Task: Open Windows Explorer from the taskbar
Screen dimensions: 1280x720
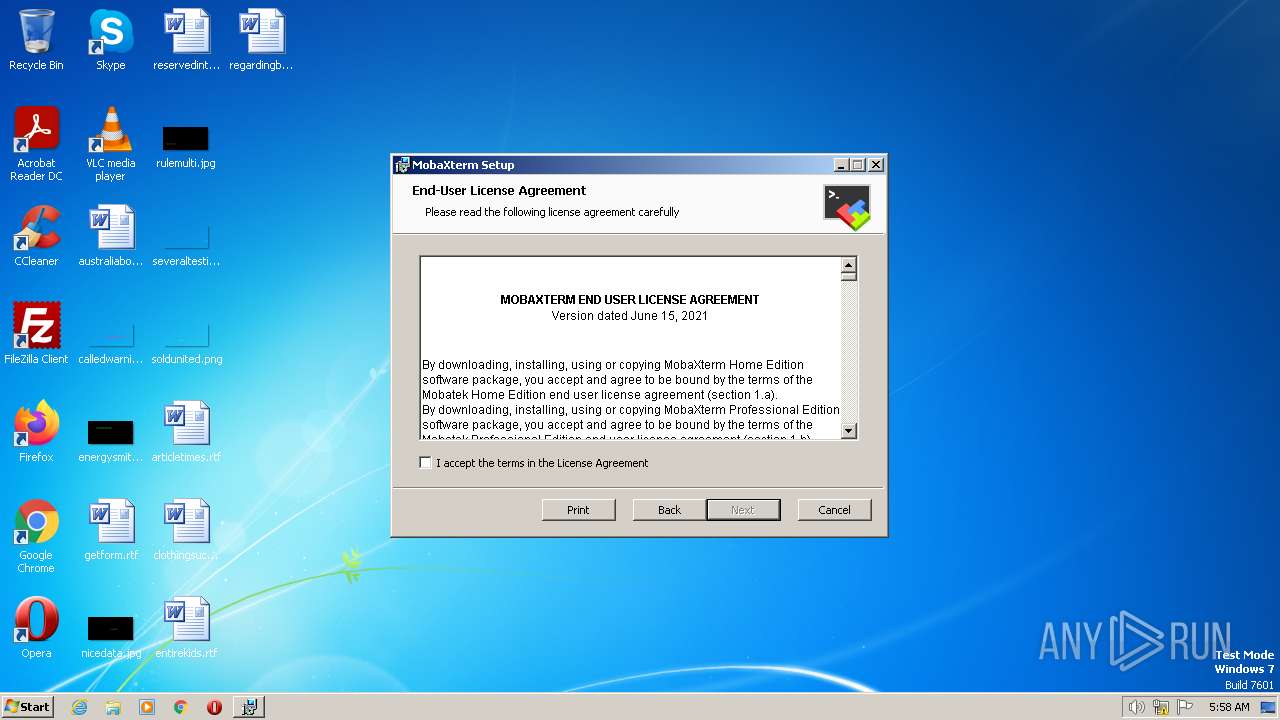Action: [x=113, y=707]
